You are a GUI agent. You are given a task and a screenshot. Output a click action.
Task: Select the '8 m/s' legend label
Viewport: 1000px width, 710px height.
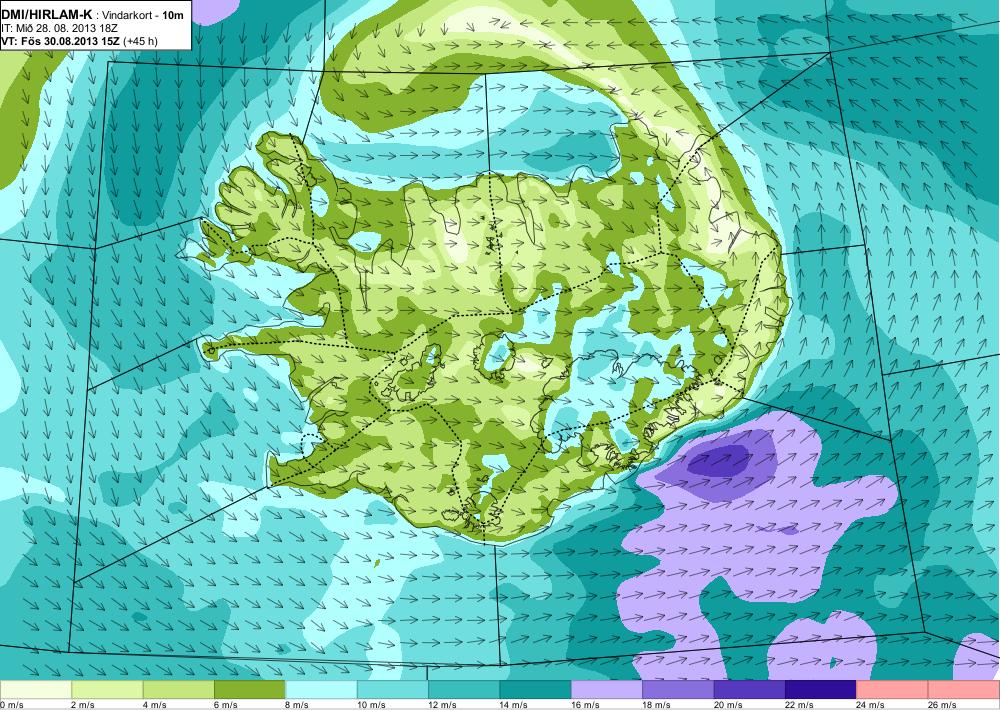pyautogui.click(x=297, y=705)
